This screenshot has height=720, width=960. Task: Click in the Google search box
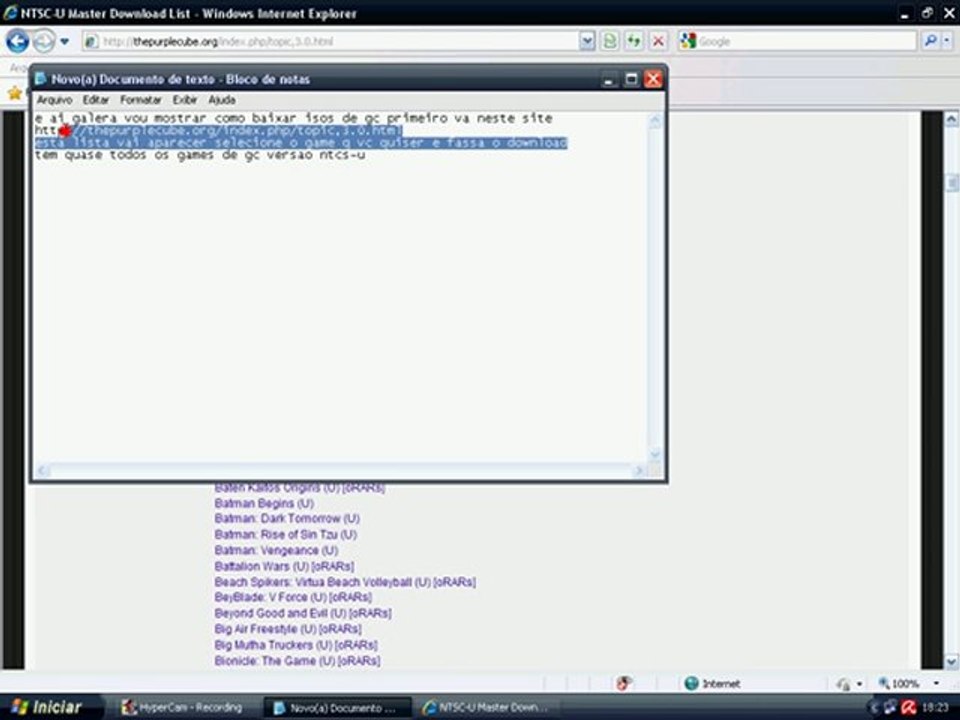[804, 41]
